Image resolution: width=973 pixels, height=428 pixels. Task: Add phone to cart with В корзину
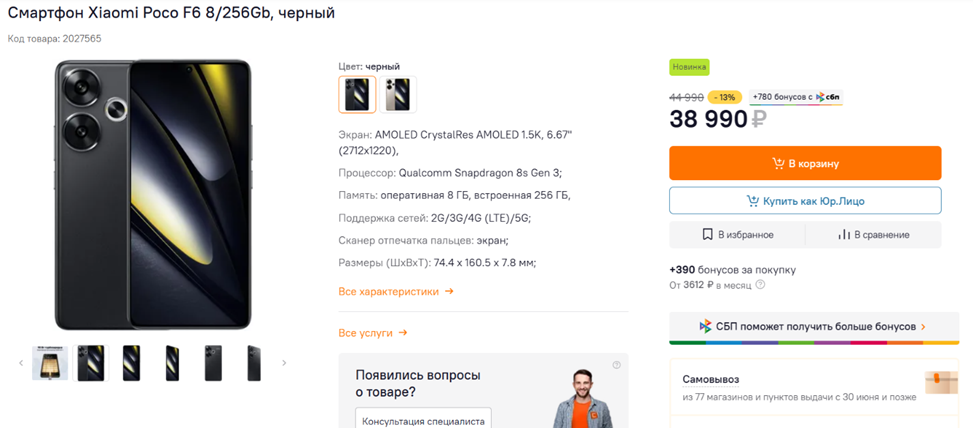click(805, 163)
